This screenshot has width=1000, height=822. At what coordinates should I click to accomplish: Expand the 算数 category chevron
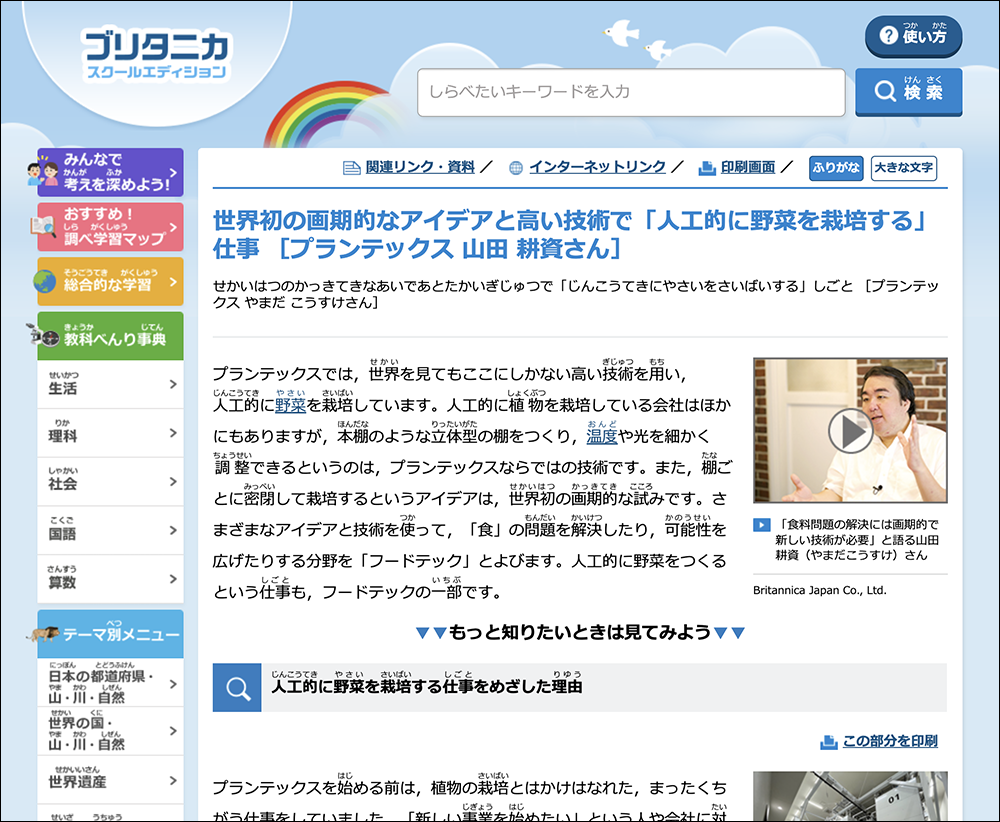pos(173,578)
